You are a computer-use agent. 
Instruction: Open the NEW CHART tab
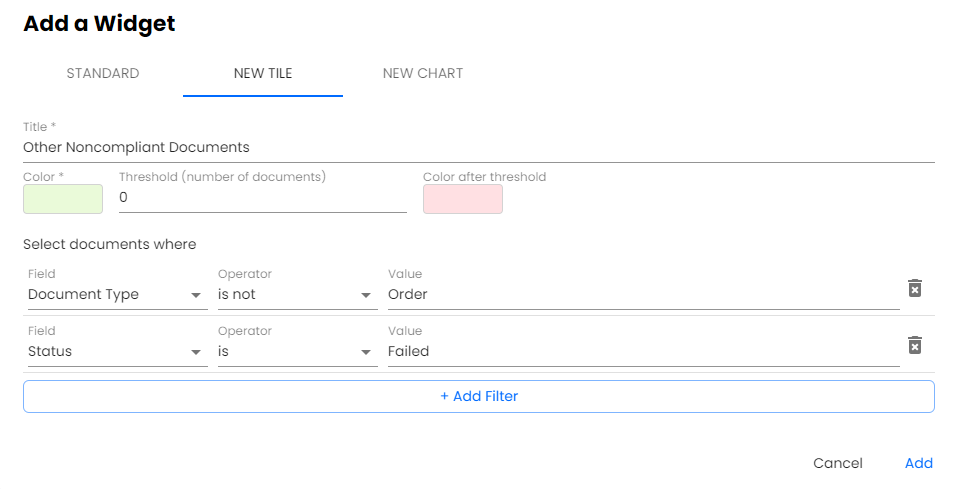pyautogui.click(x=423, y=74)
